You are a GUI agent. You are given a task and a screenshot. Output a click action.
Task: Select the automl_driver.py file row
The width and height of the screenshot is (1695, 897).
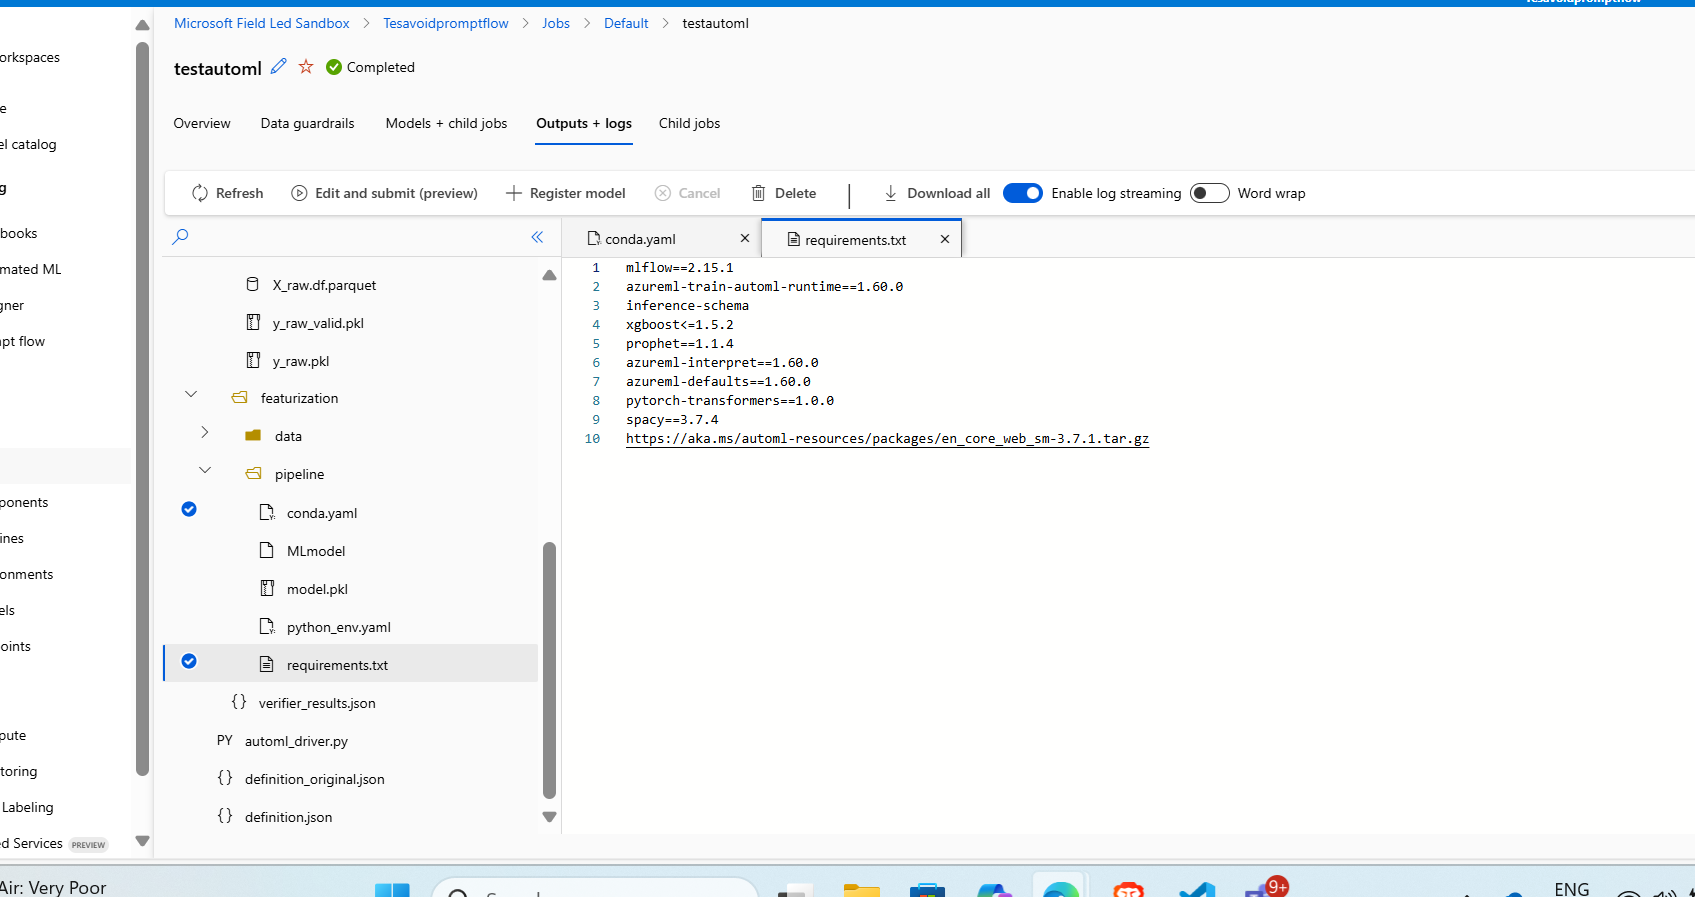tap(350, 741)
